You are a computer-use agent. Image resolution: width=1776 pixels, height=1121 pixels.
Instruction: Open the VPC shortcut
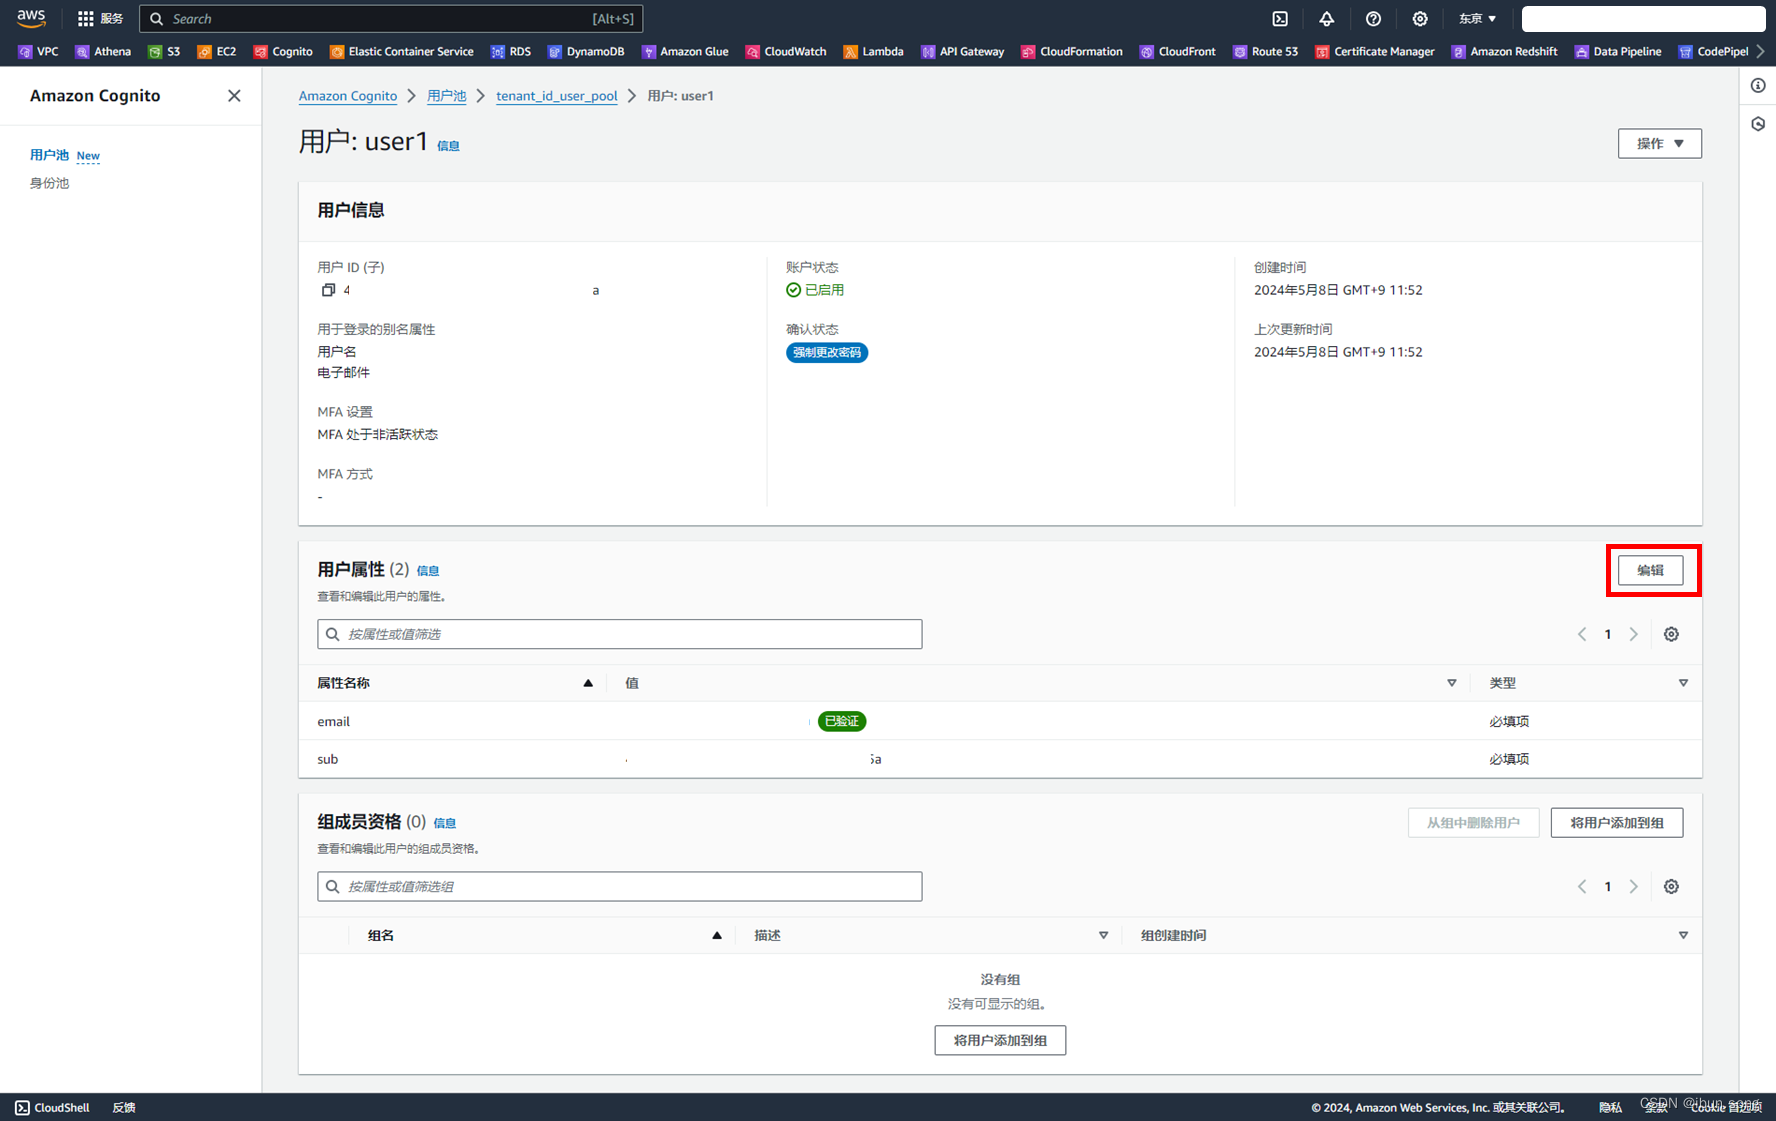coord(38,52)
